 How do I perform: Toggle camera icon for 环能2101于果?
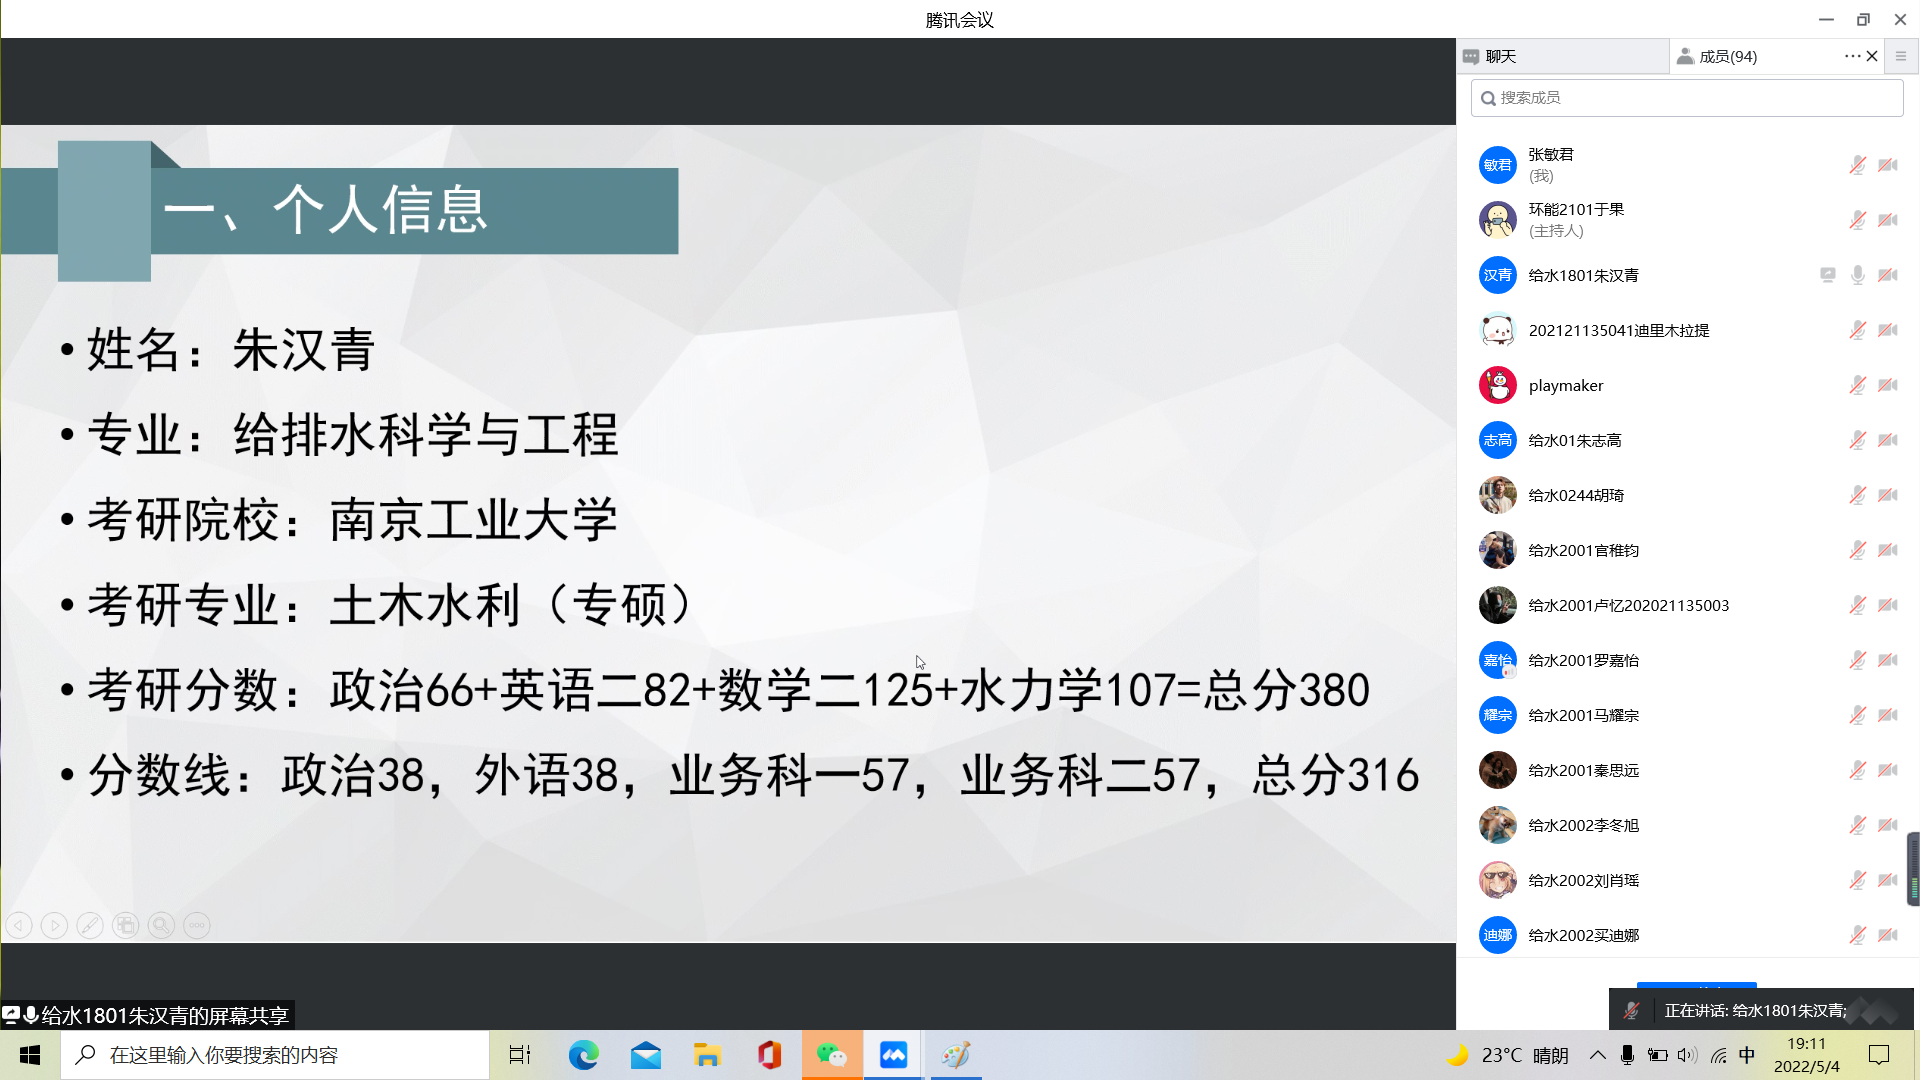[1888, 220]
